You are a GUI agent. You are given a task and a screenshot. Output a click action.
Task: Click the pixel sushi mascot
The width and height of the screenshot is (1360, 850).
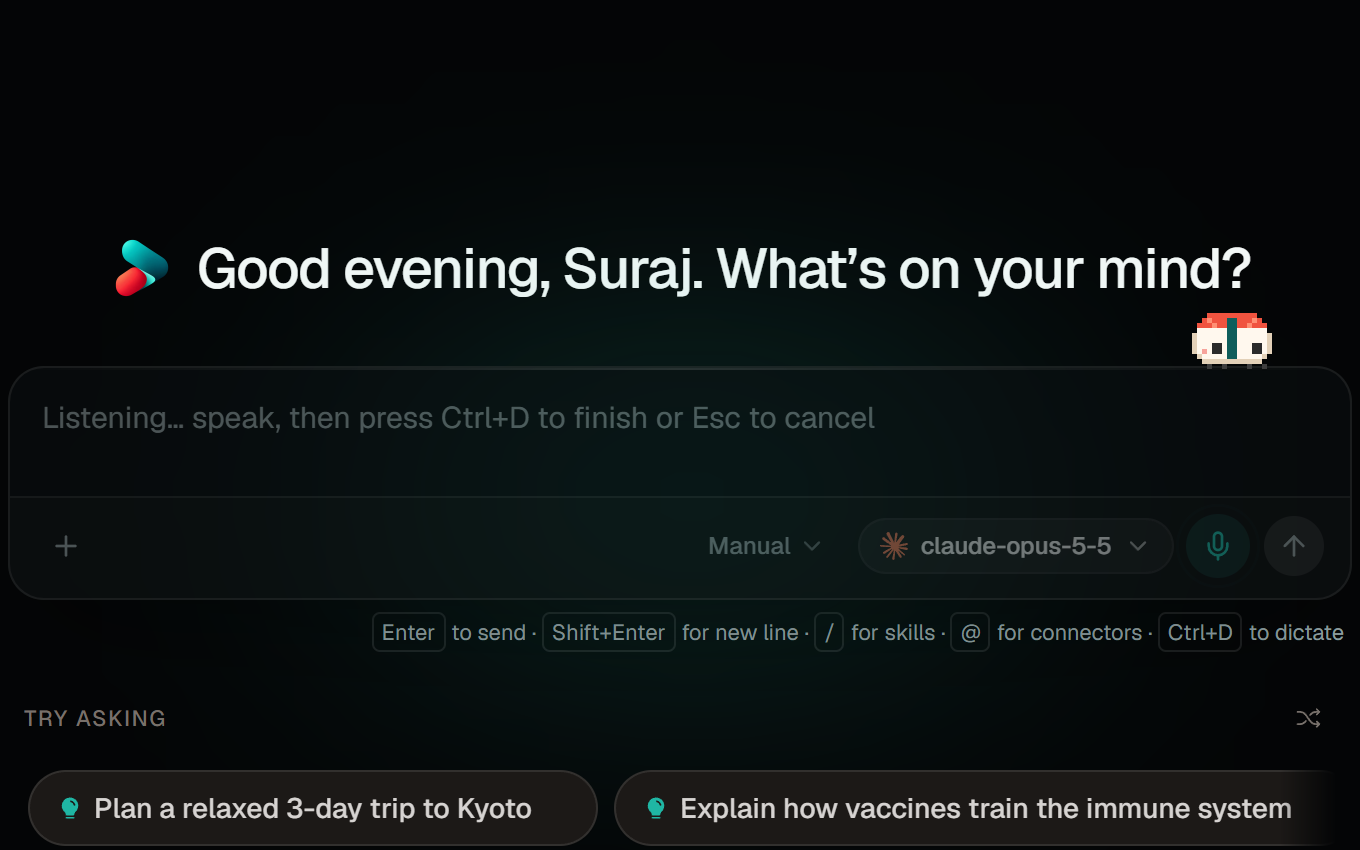[1232, 340]
